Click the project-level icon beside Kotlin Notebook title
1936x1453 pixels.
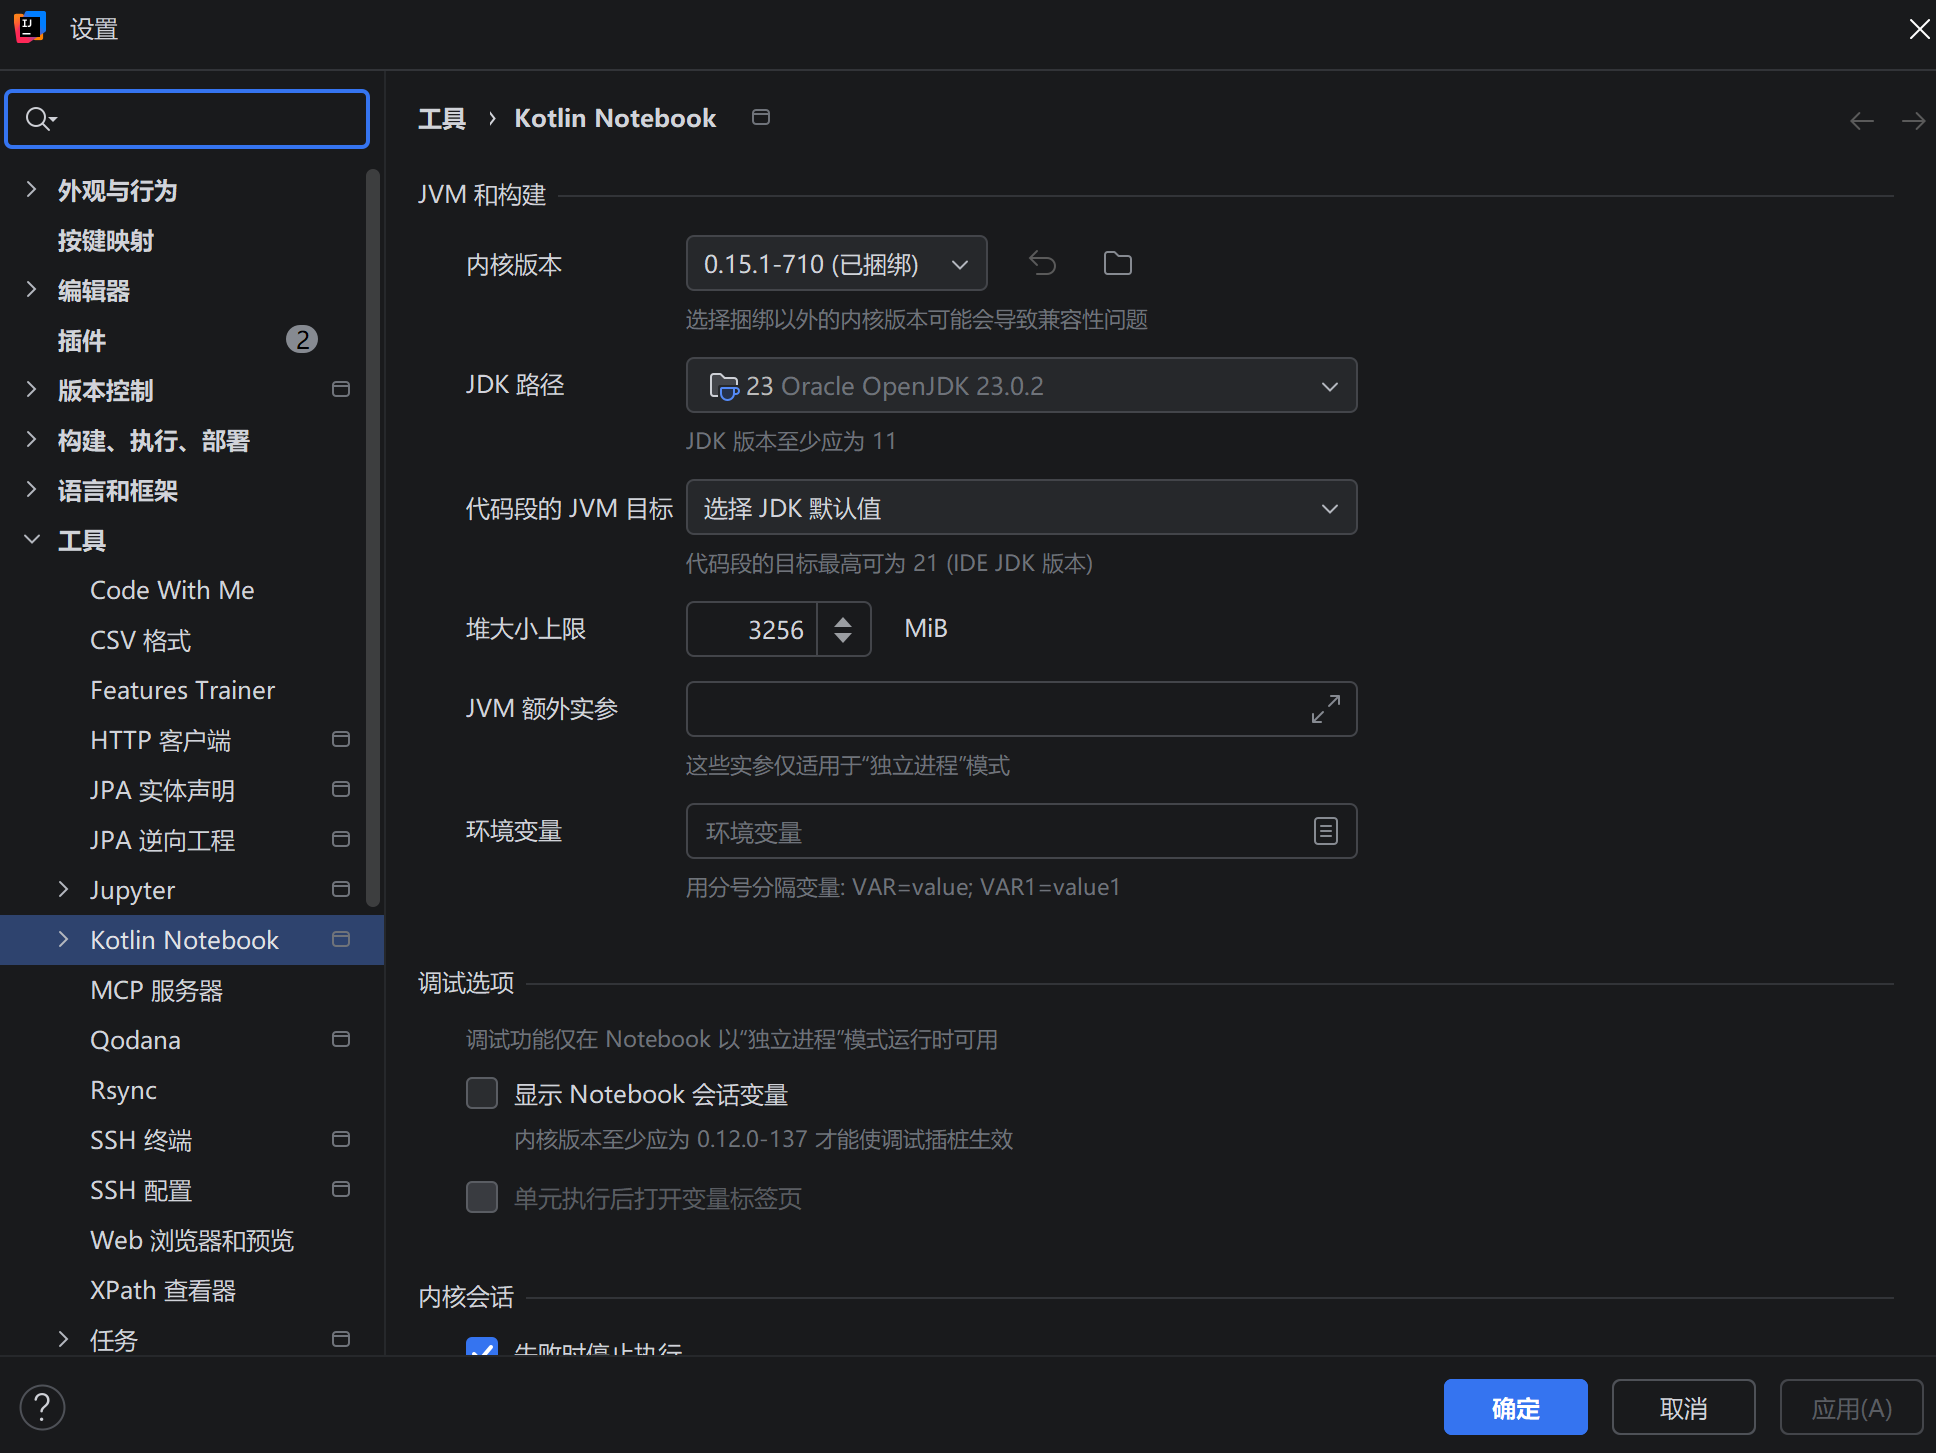pos(760,118)
